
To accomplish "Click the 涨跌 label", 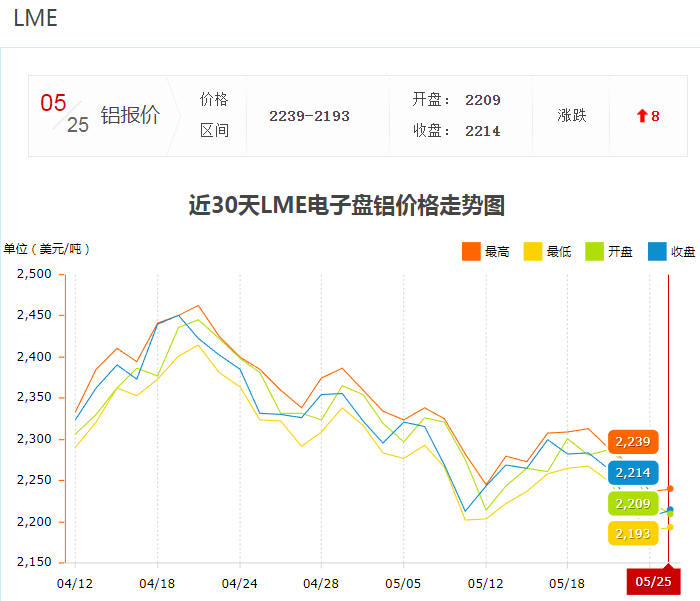I will [x=572, y=116].
